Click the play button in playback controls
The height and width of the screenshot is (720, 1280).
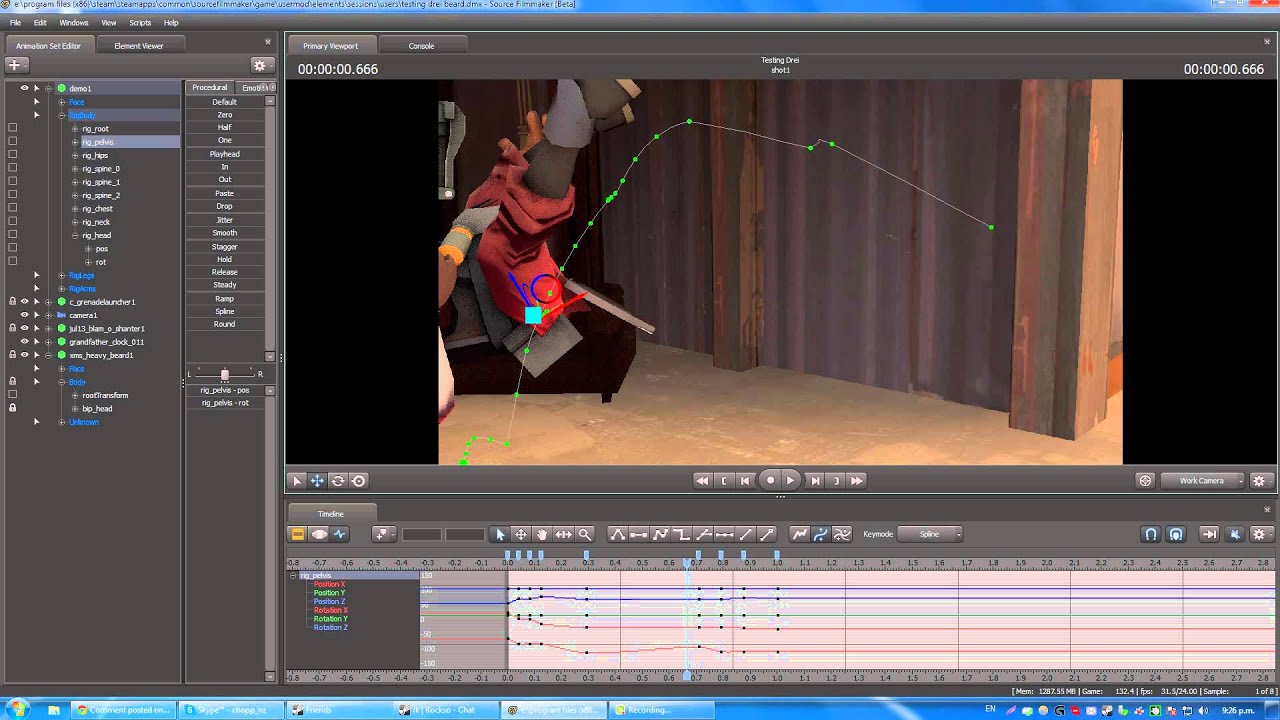pos(790,481)
